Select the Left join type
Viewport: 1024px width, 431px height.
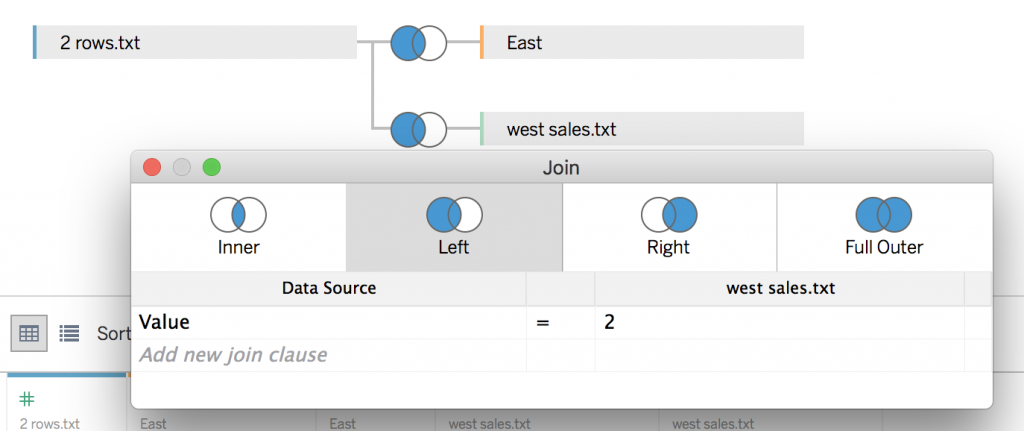pos(454,227)
